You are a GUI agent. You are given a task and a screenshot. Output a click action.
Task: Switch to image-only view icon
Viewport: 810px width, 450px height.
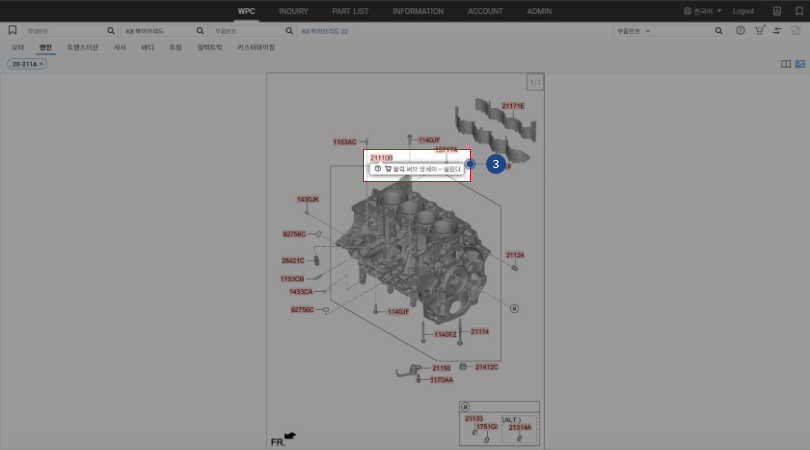pos(800,64)
